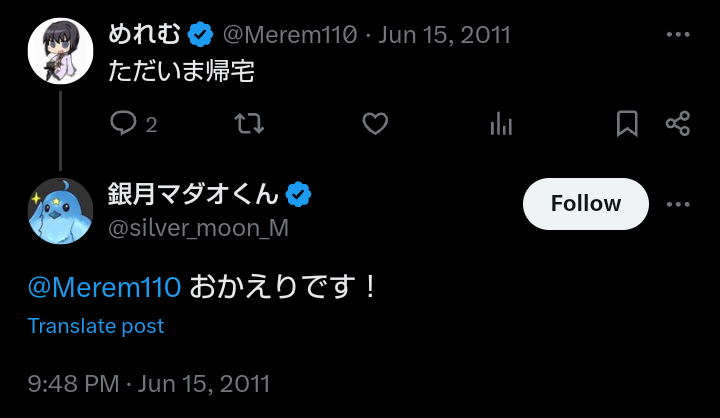The image size is (720, 418).
Task: Follow 銀月マダオくん
Action: (585, 204)
